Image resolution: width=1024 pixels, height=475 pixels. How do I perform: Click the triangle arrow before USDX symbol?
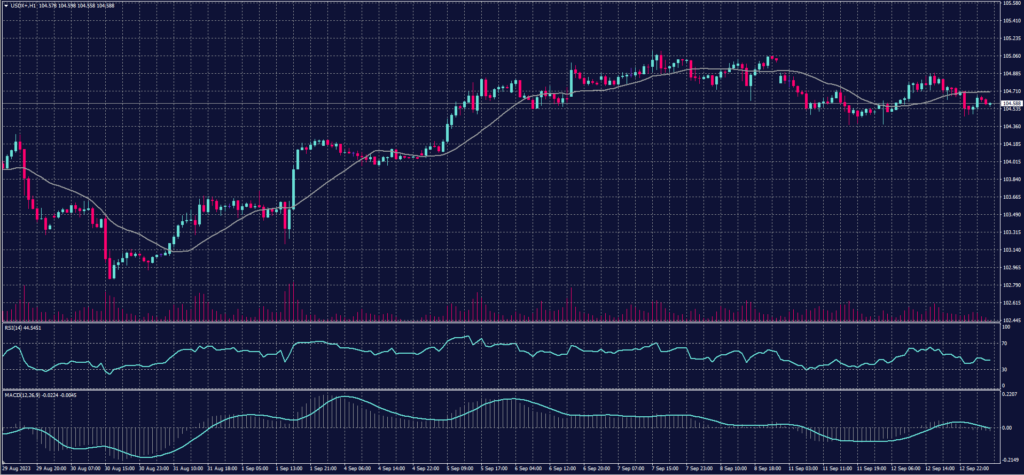[5, 5]
